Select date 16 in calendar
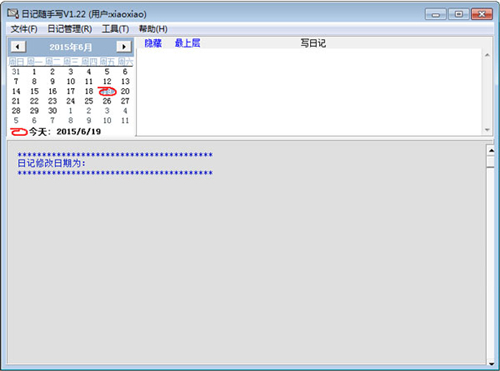 (52, 91)
